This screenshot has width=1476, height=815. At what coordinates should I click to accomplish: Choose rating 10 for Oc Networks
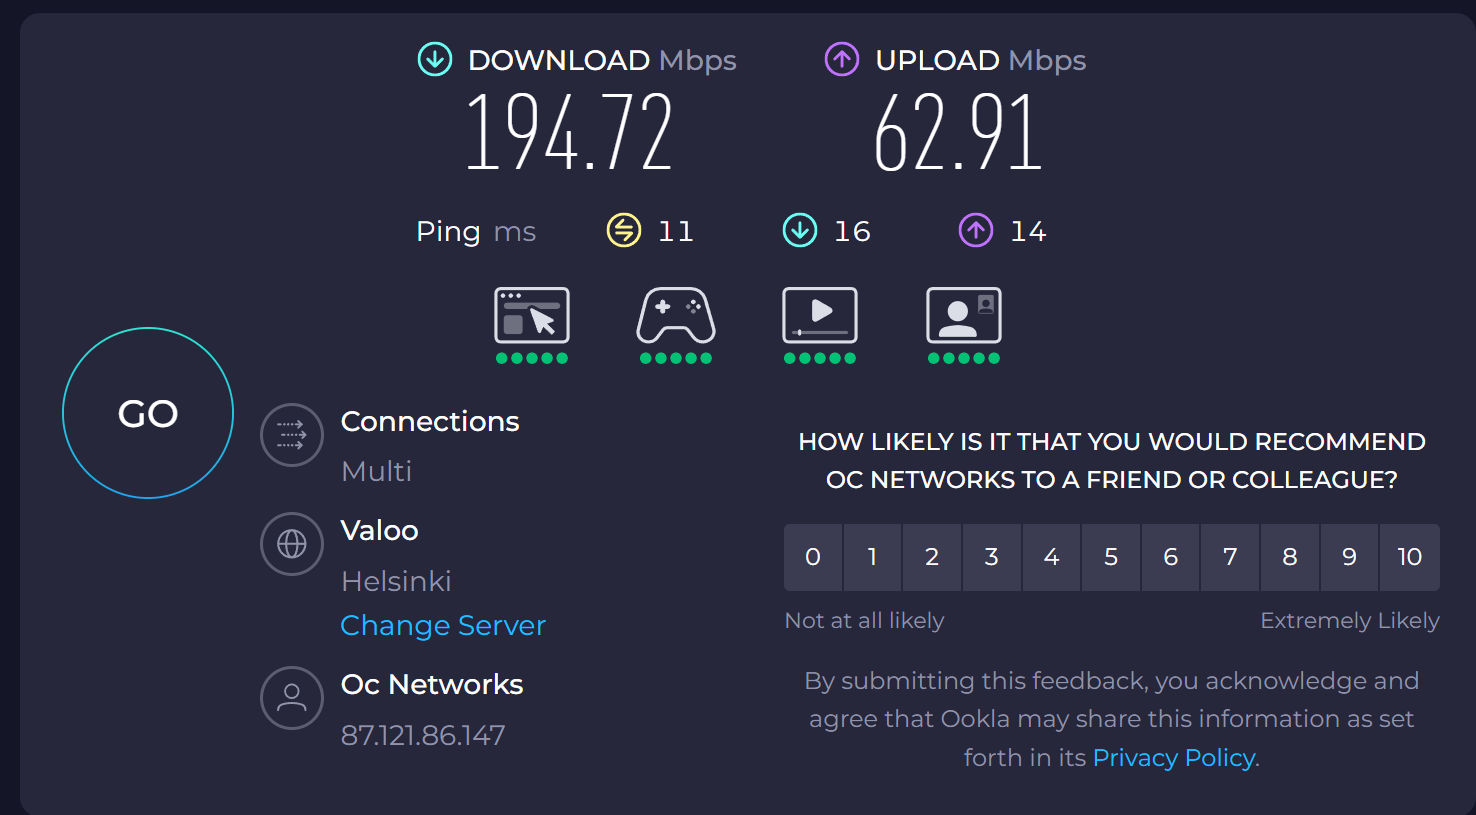(1409, 557)
